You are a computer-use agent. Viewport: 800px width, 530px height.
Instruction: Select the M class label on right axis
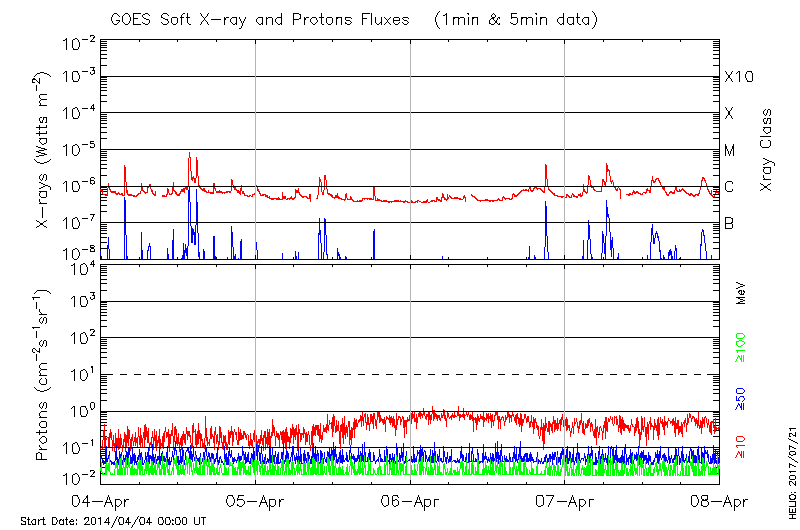730,150
